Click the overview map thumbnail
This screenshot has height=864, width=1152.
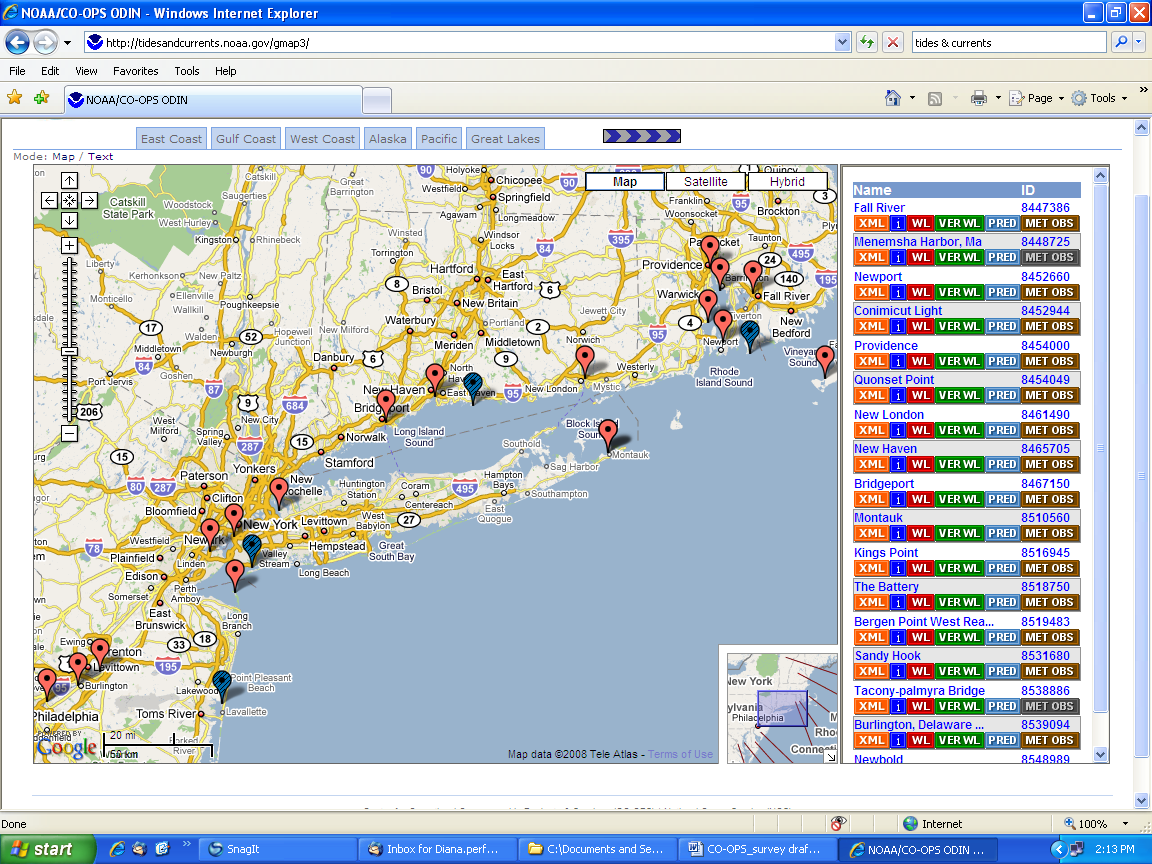tap(782, 708)
